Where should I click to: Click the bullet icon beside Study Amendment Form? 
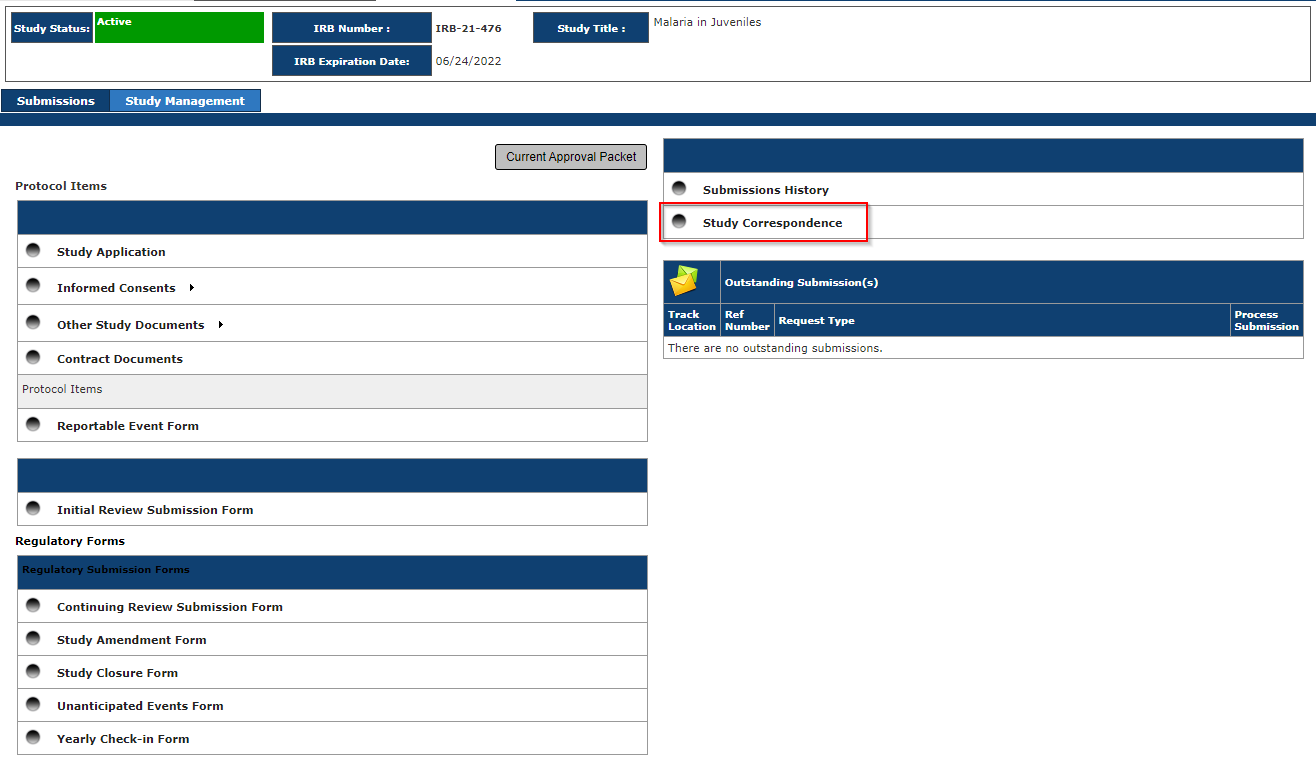pos(33,638)
